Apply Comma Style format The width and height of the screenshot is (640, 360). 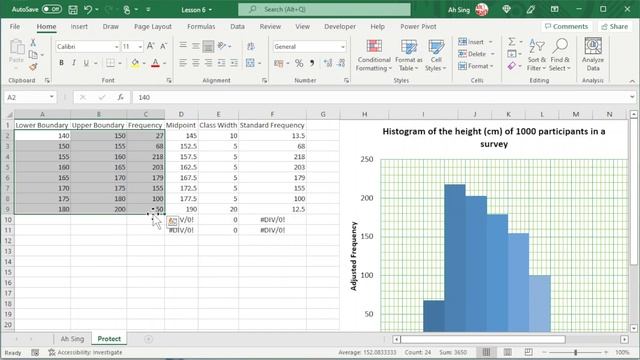pyautogui.click(x=312, y=63)
